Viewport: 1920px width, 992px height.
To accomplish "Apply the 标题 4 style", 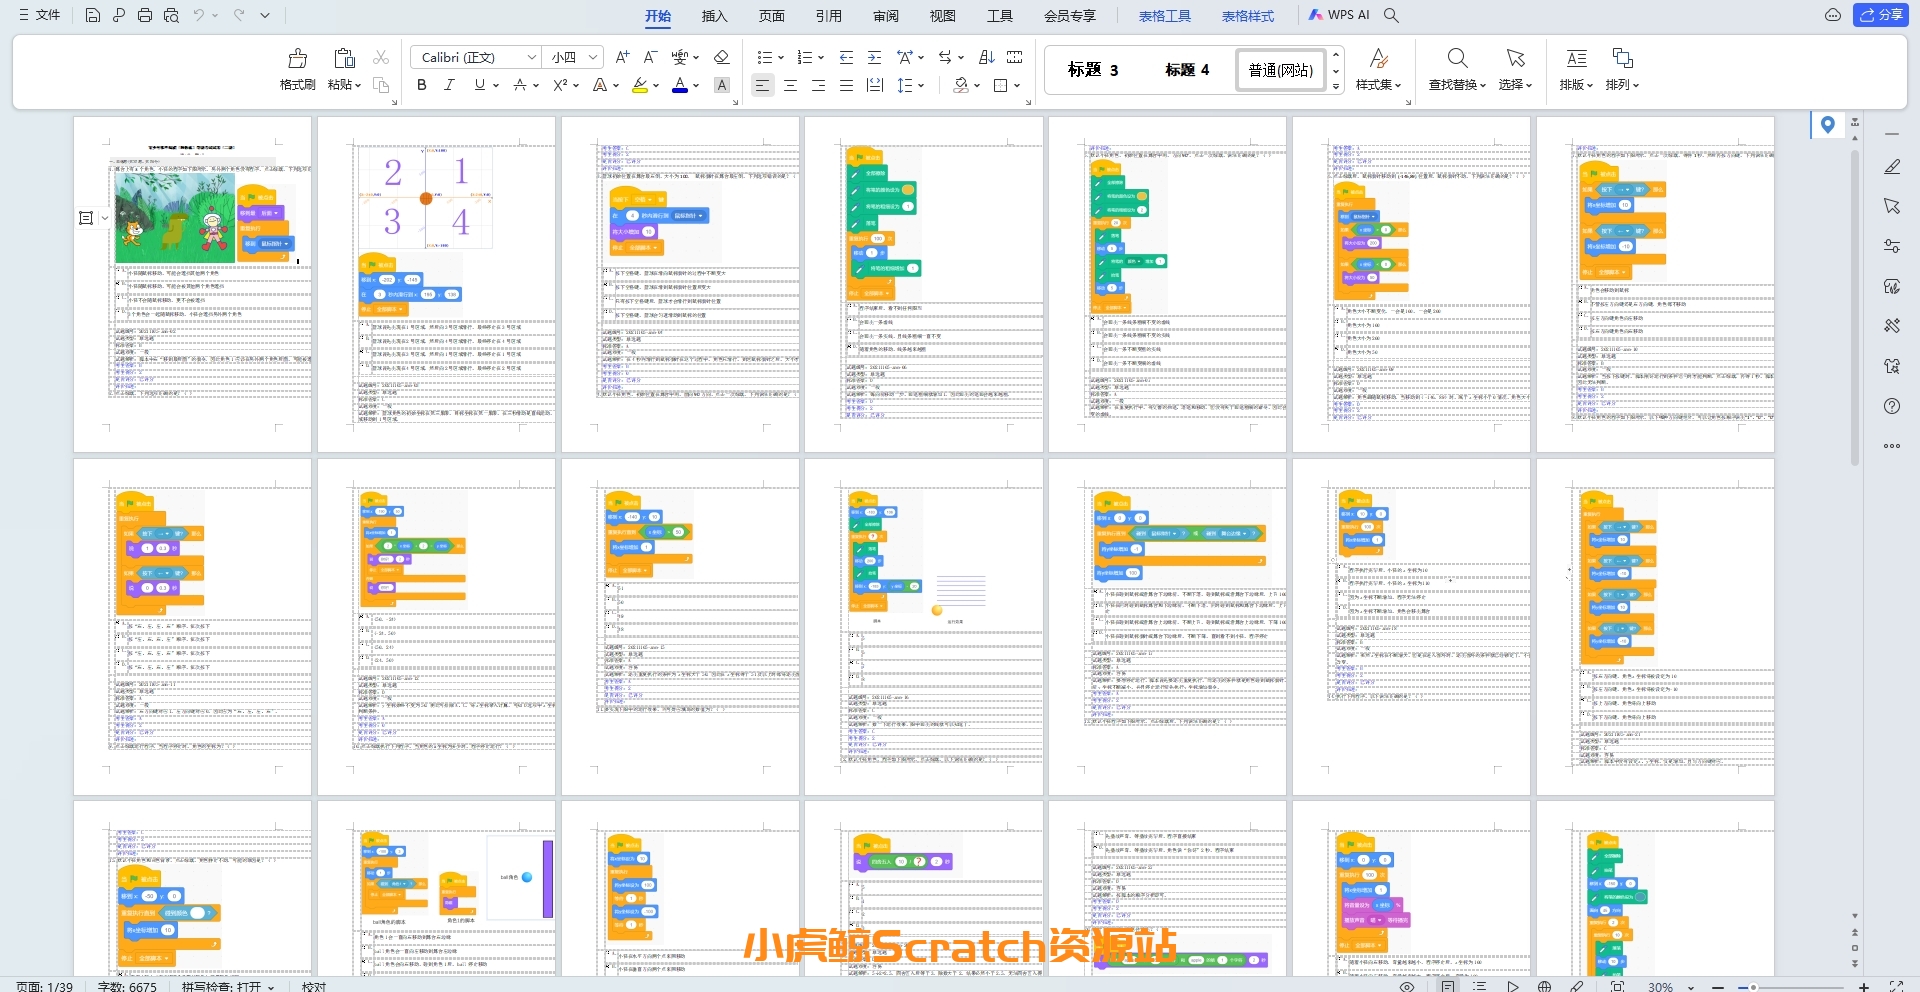I will [x=1187, y=70].
